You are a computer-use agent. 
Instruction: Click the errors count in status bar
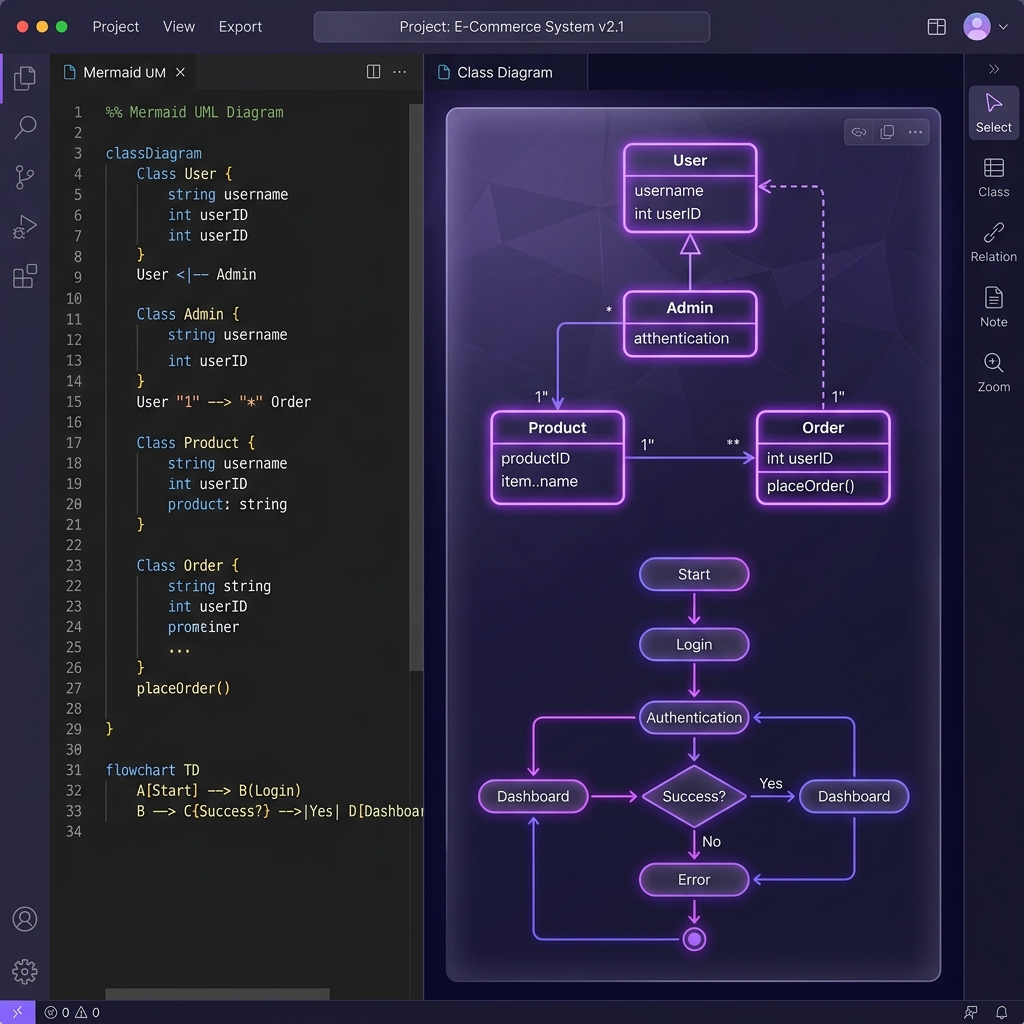click(57, 1012)
